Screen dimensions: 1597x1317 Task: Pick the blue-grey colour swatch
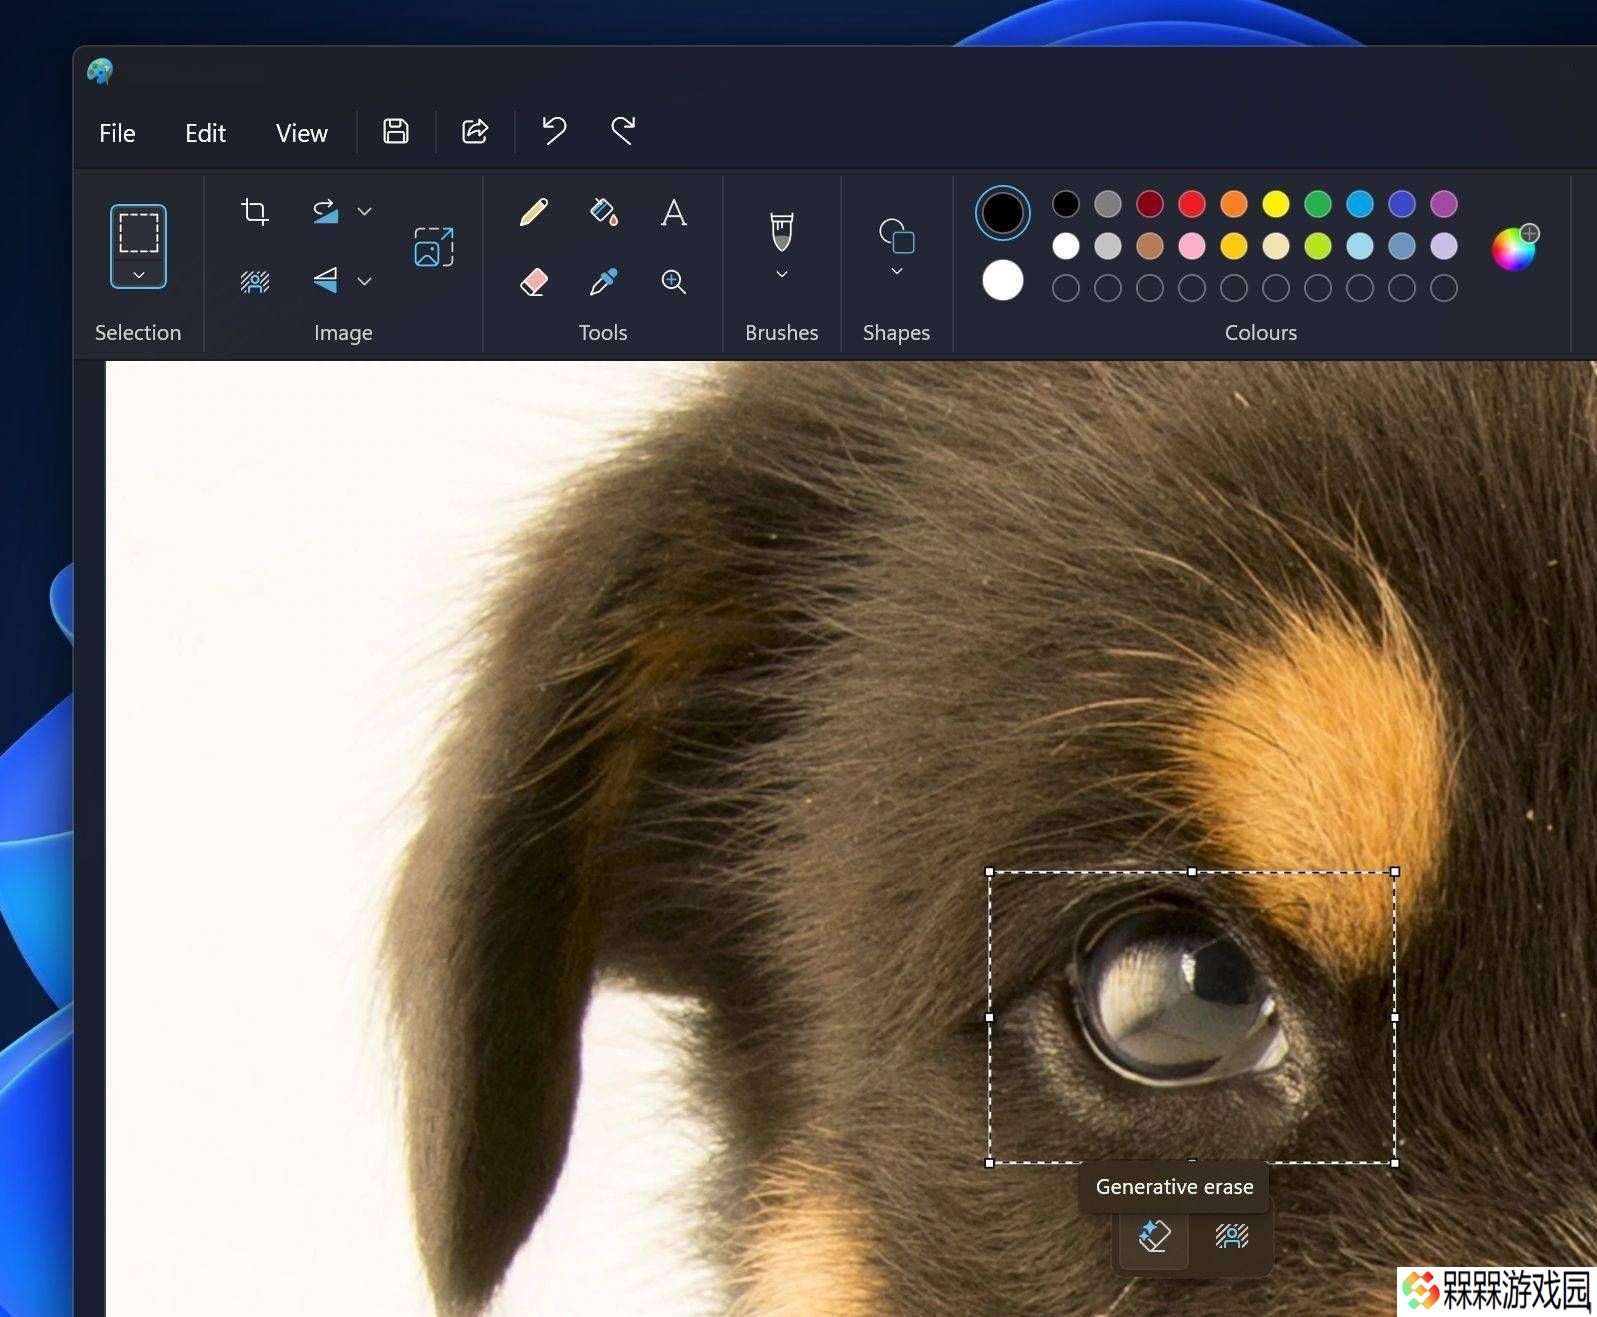tap(1402, 246)
